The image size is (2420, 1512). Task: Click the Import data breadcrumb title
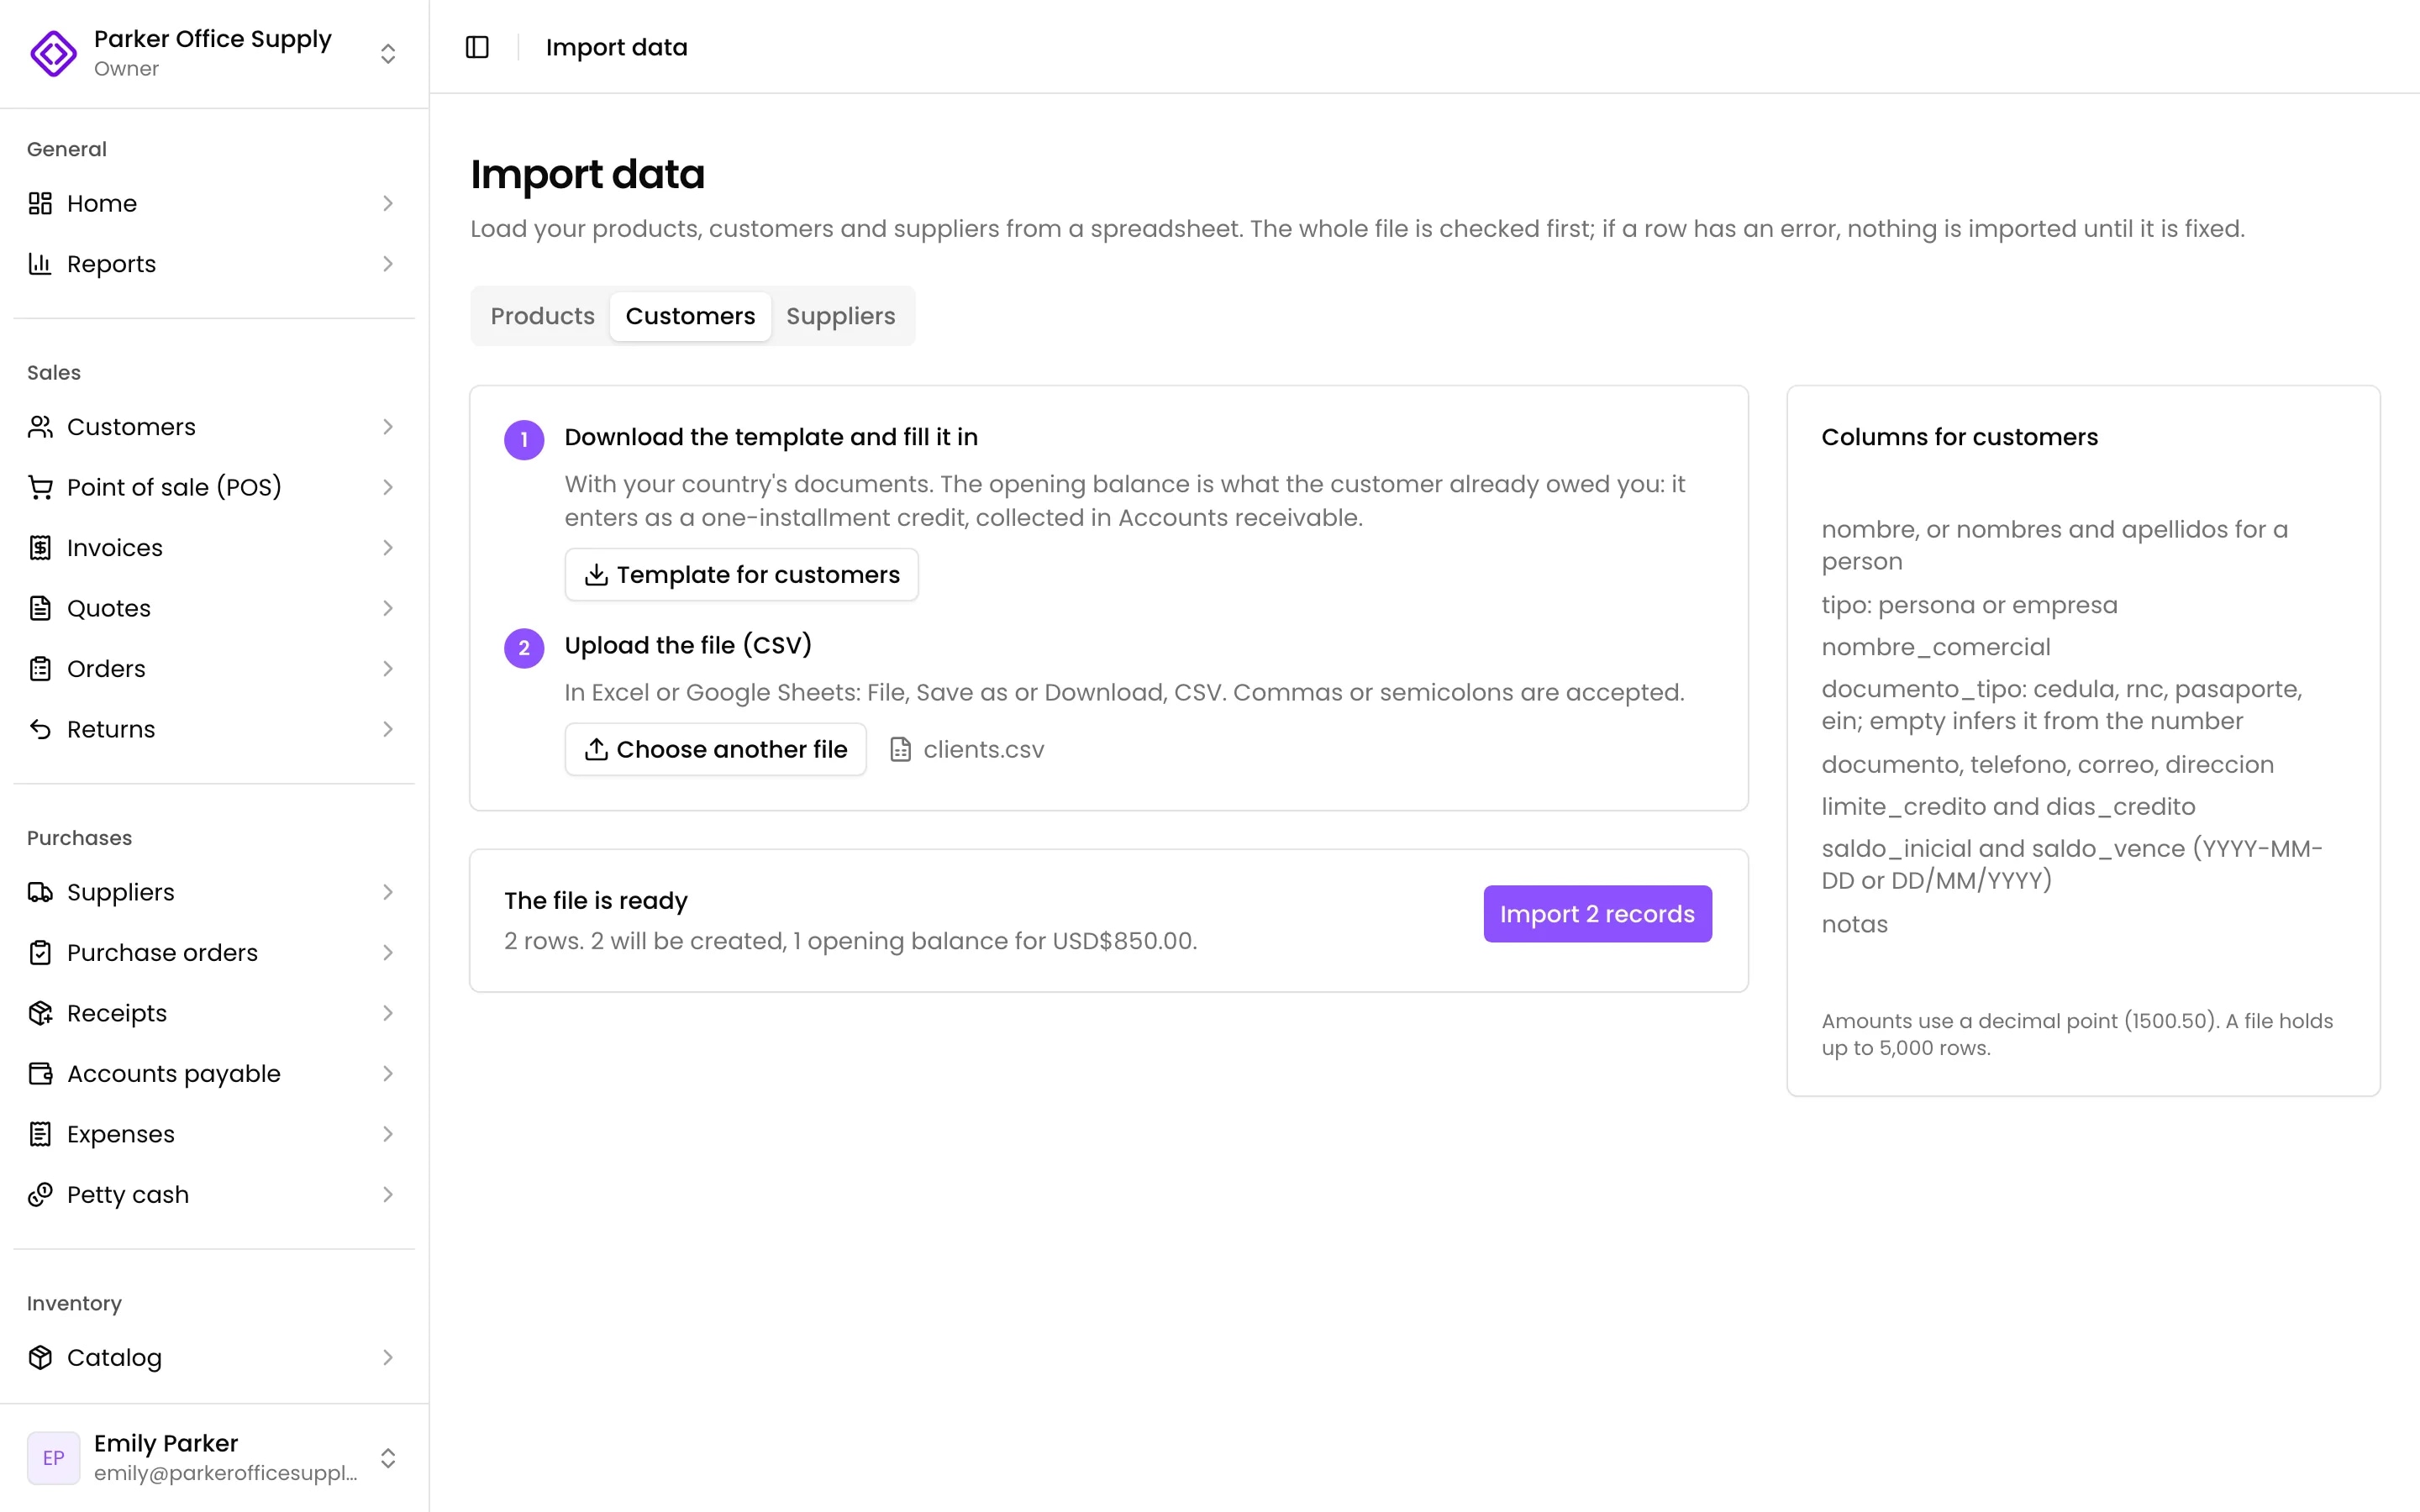point(617,47)
